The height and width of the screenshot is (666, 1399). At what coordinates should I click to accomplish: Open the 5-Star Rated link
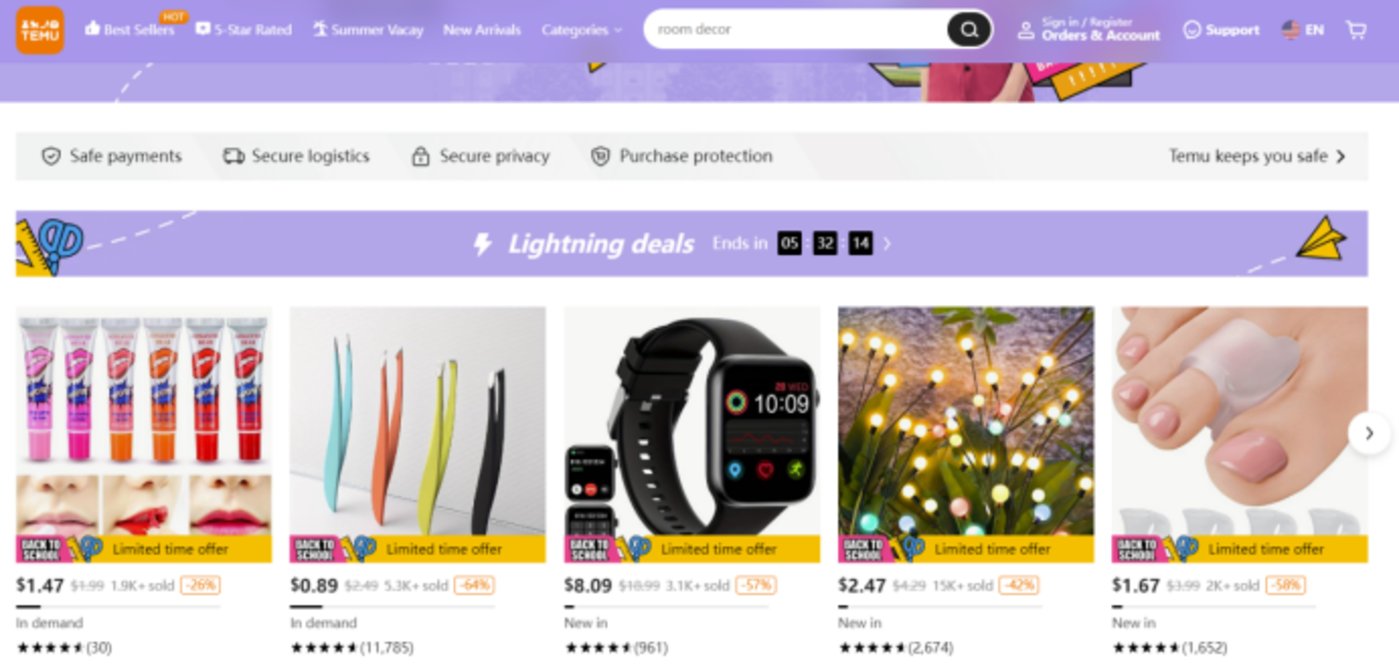coord(244,30)
